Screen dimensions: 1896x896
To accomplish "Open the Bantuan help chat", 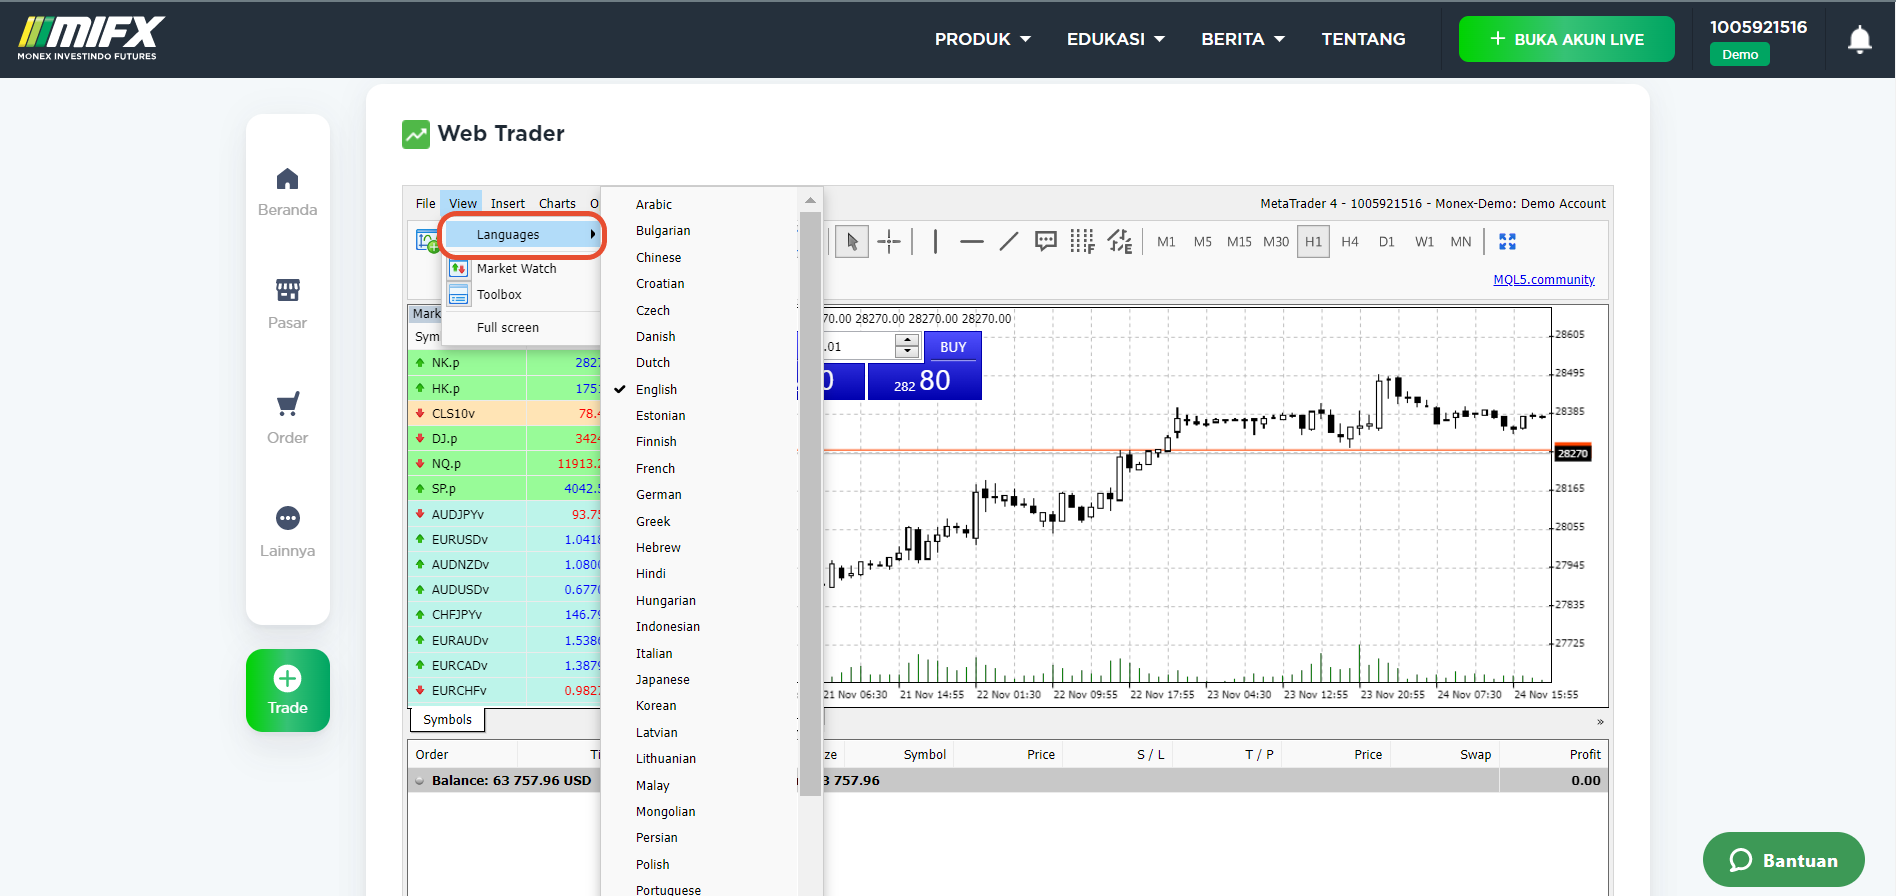I will pyautogui.click(x=1783, y=860).
